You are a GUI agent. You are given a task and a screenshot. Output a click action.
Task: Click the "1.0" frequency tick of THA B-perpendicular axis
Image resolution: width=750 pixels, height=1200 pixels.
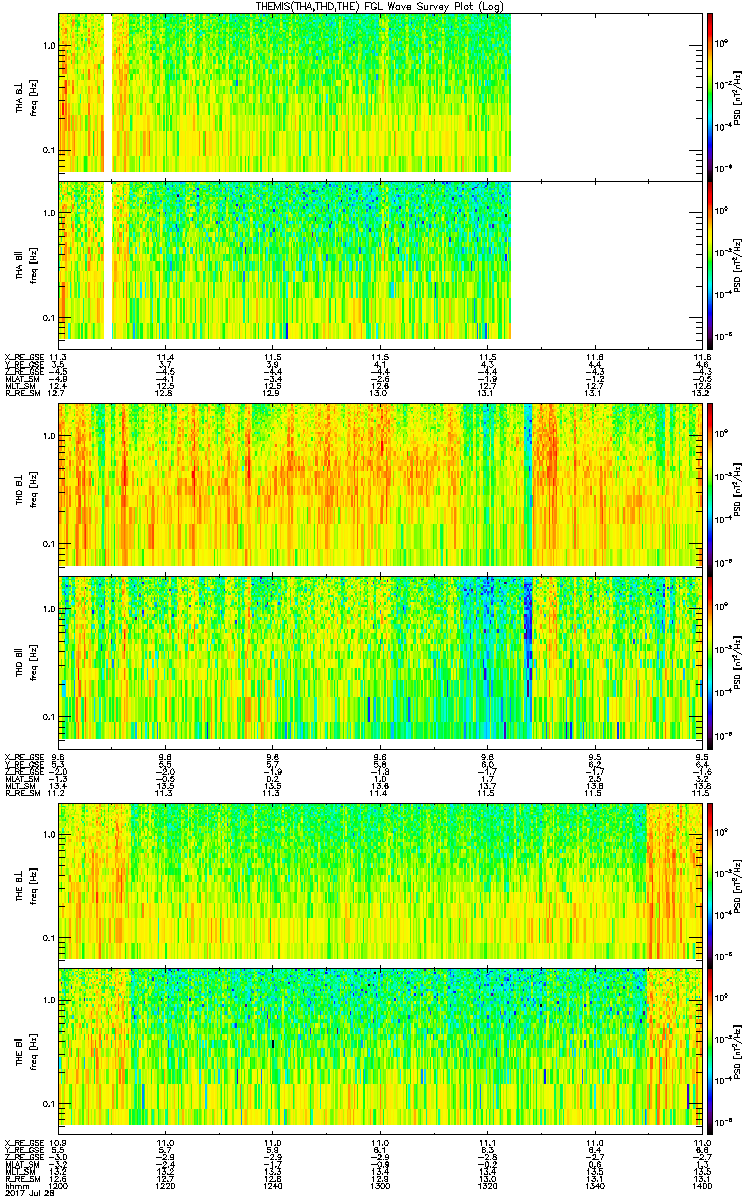49,46
